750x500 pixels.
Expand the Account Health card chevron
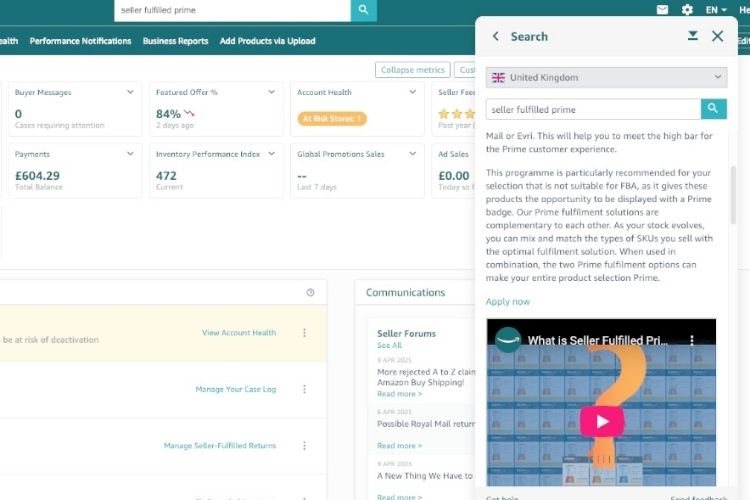[x=412, y=92]
